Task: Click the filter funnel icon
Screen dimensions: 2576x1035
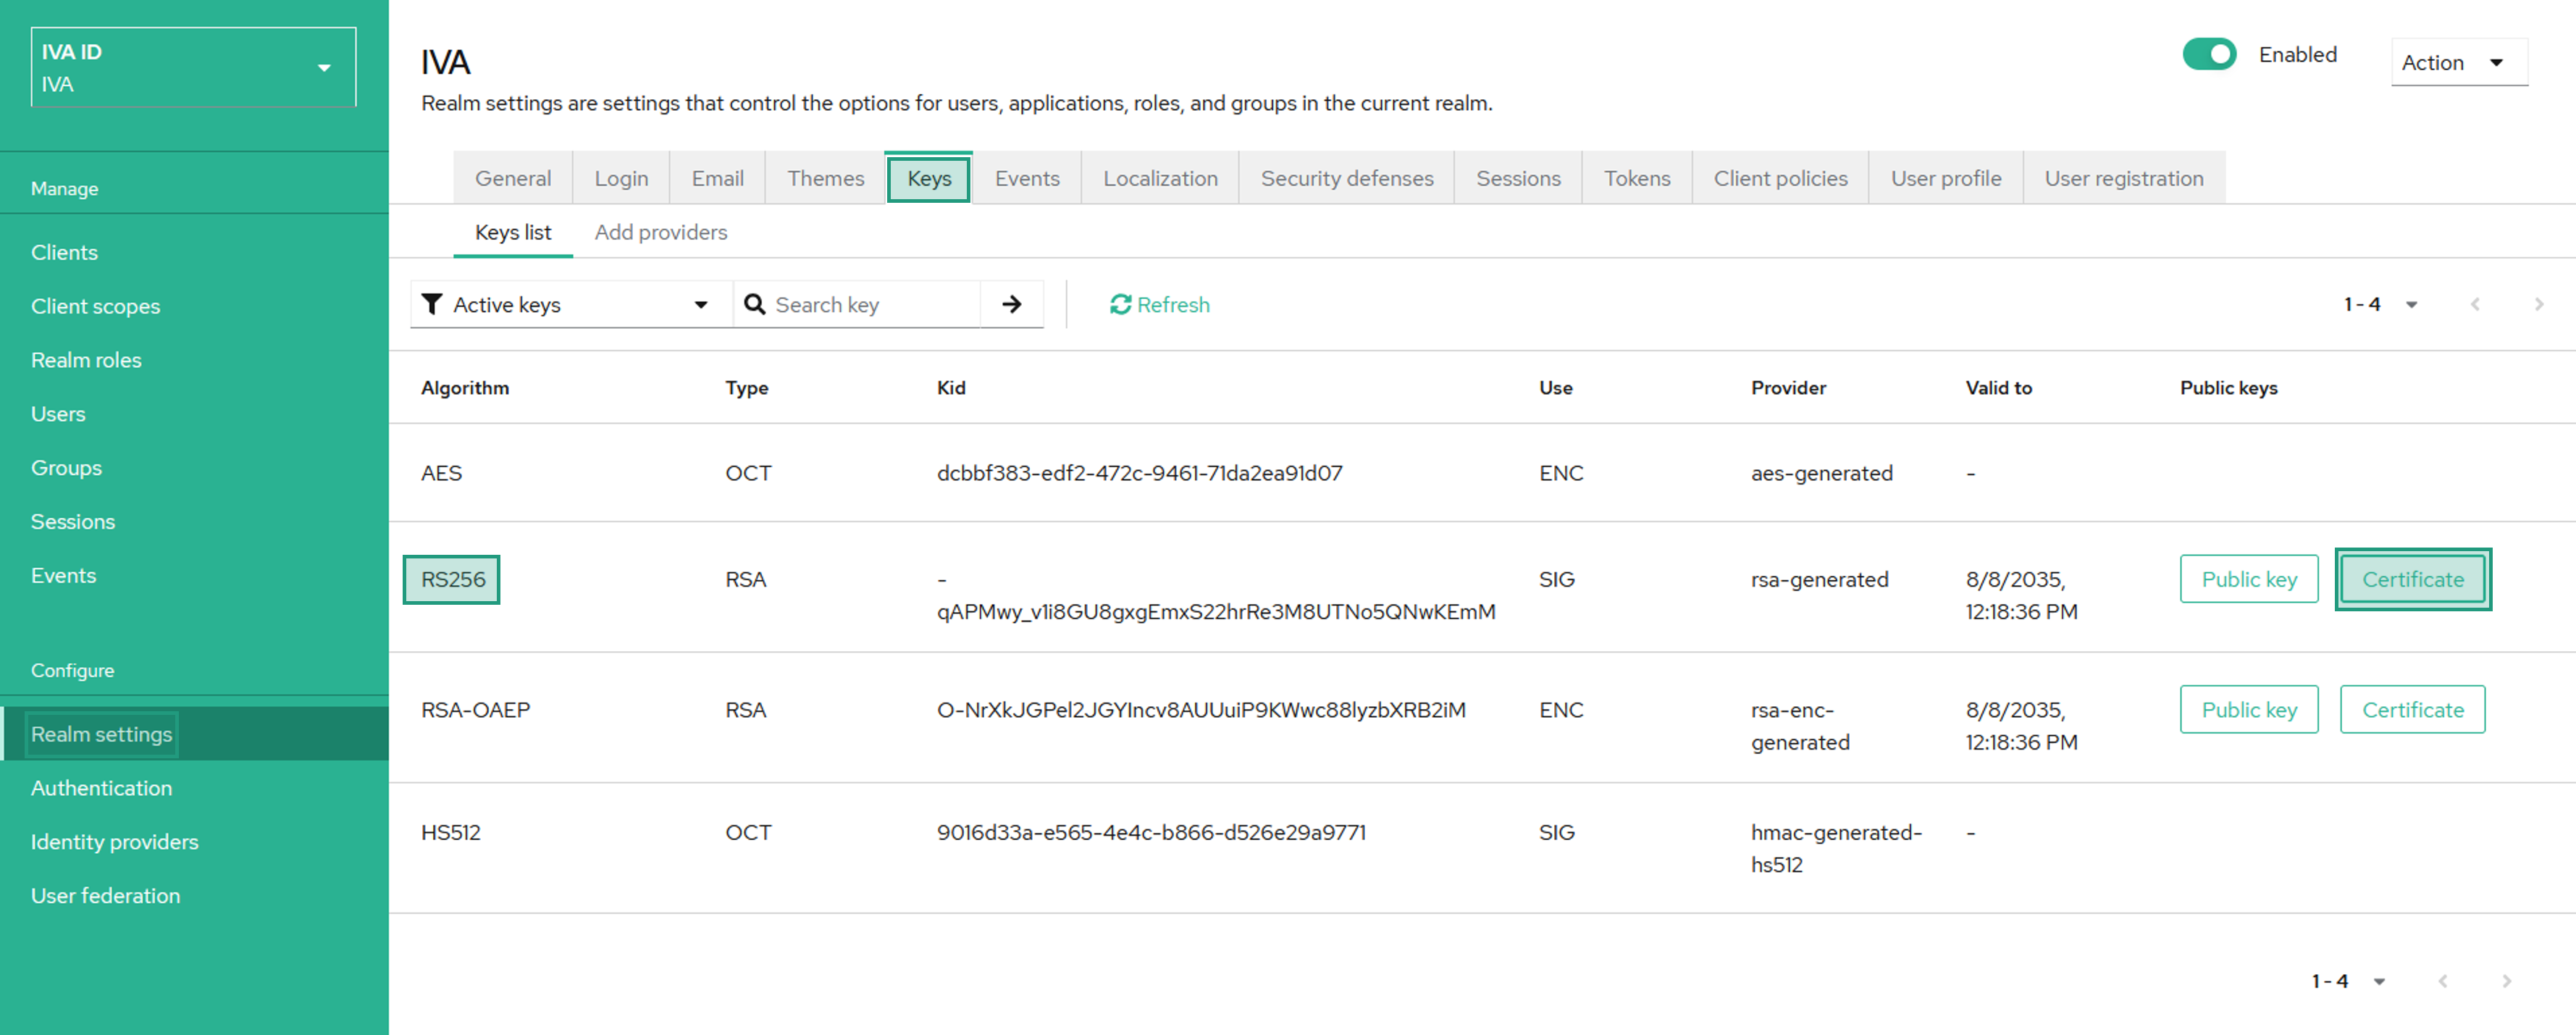Action: point(432,304)
